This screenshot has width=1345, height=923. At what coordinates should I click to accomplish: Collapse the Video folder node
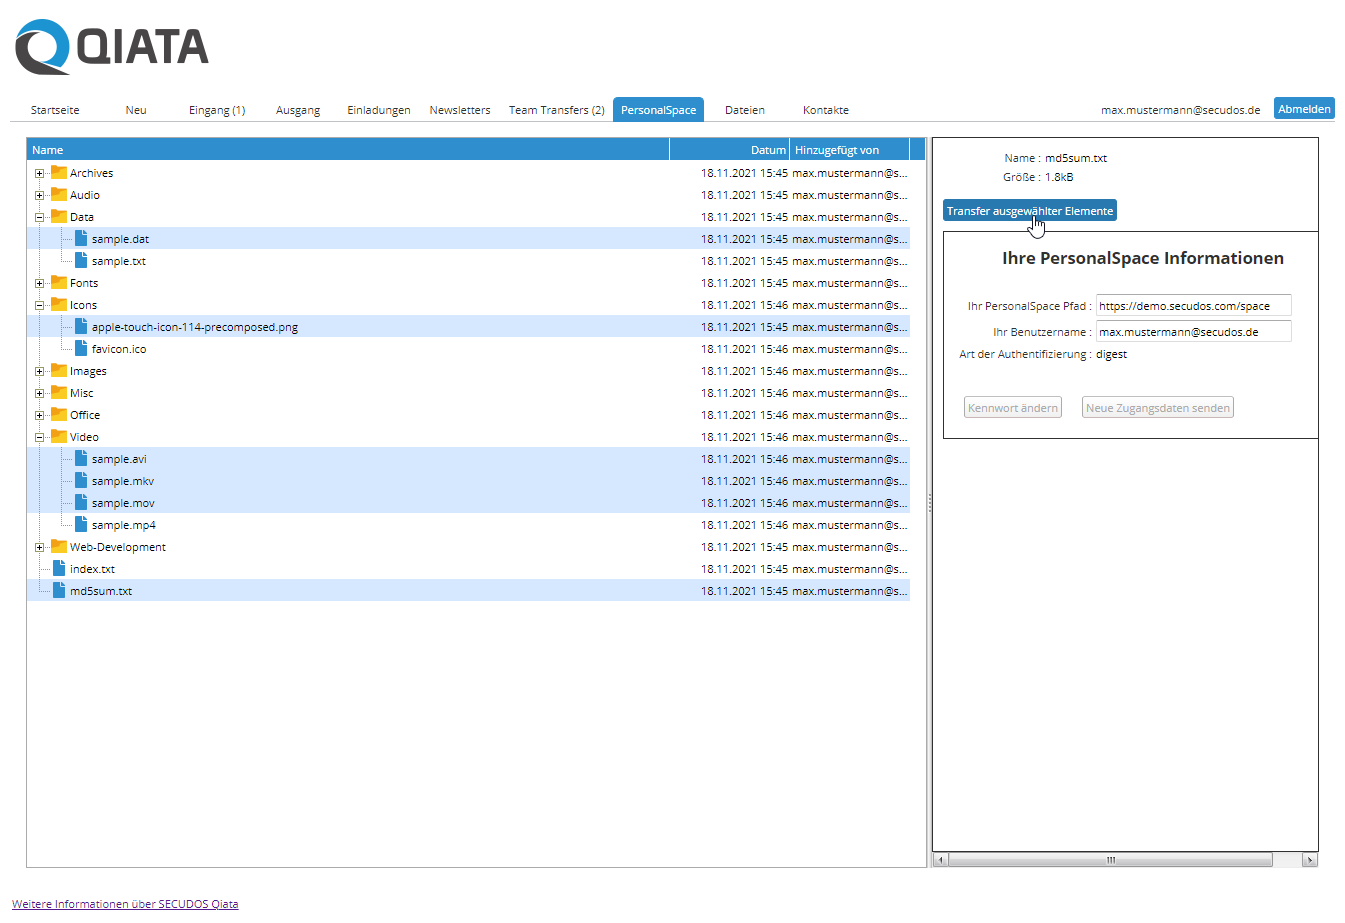(x=39, y=437)
